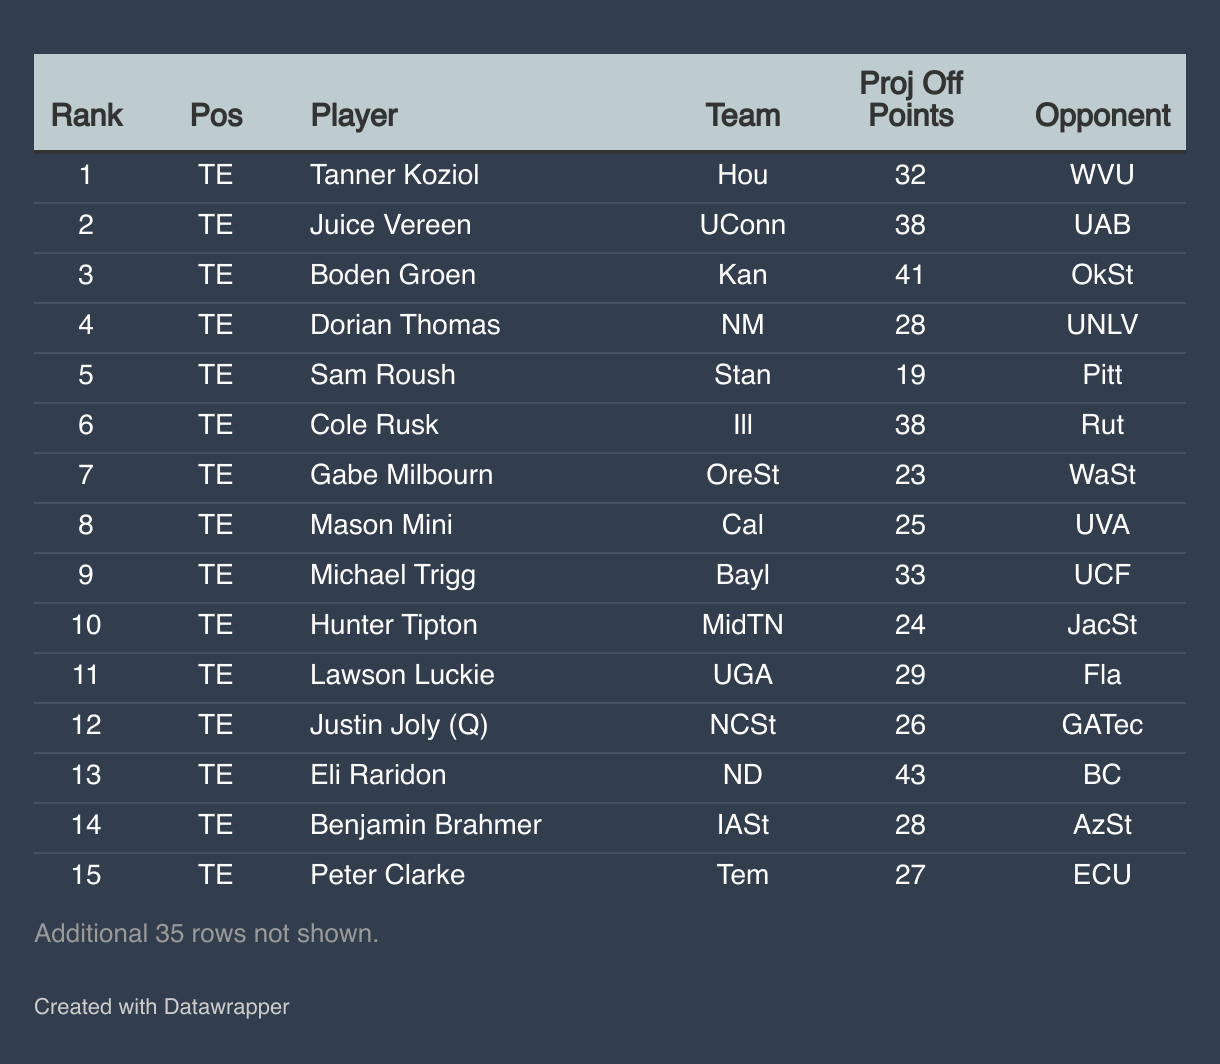This screenshot has width=1220, height=1064.
Task: Select Peter Clarke in the last row
Action: 388,875
